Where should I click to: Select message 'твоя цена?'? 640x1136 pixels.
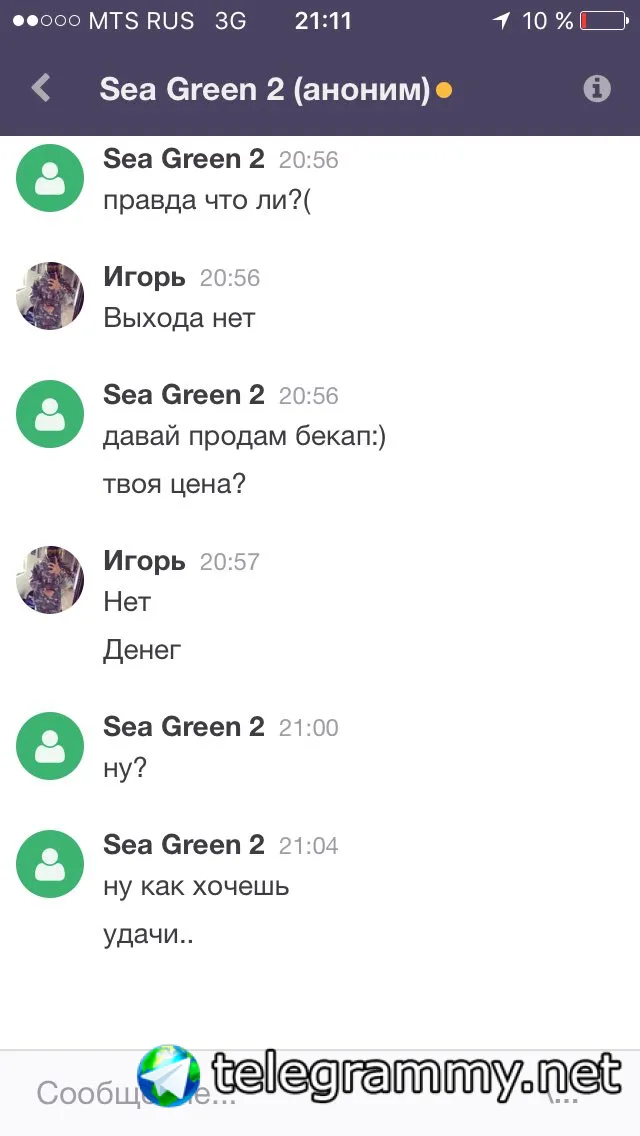click(174, 485)
